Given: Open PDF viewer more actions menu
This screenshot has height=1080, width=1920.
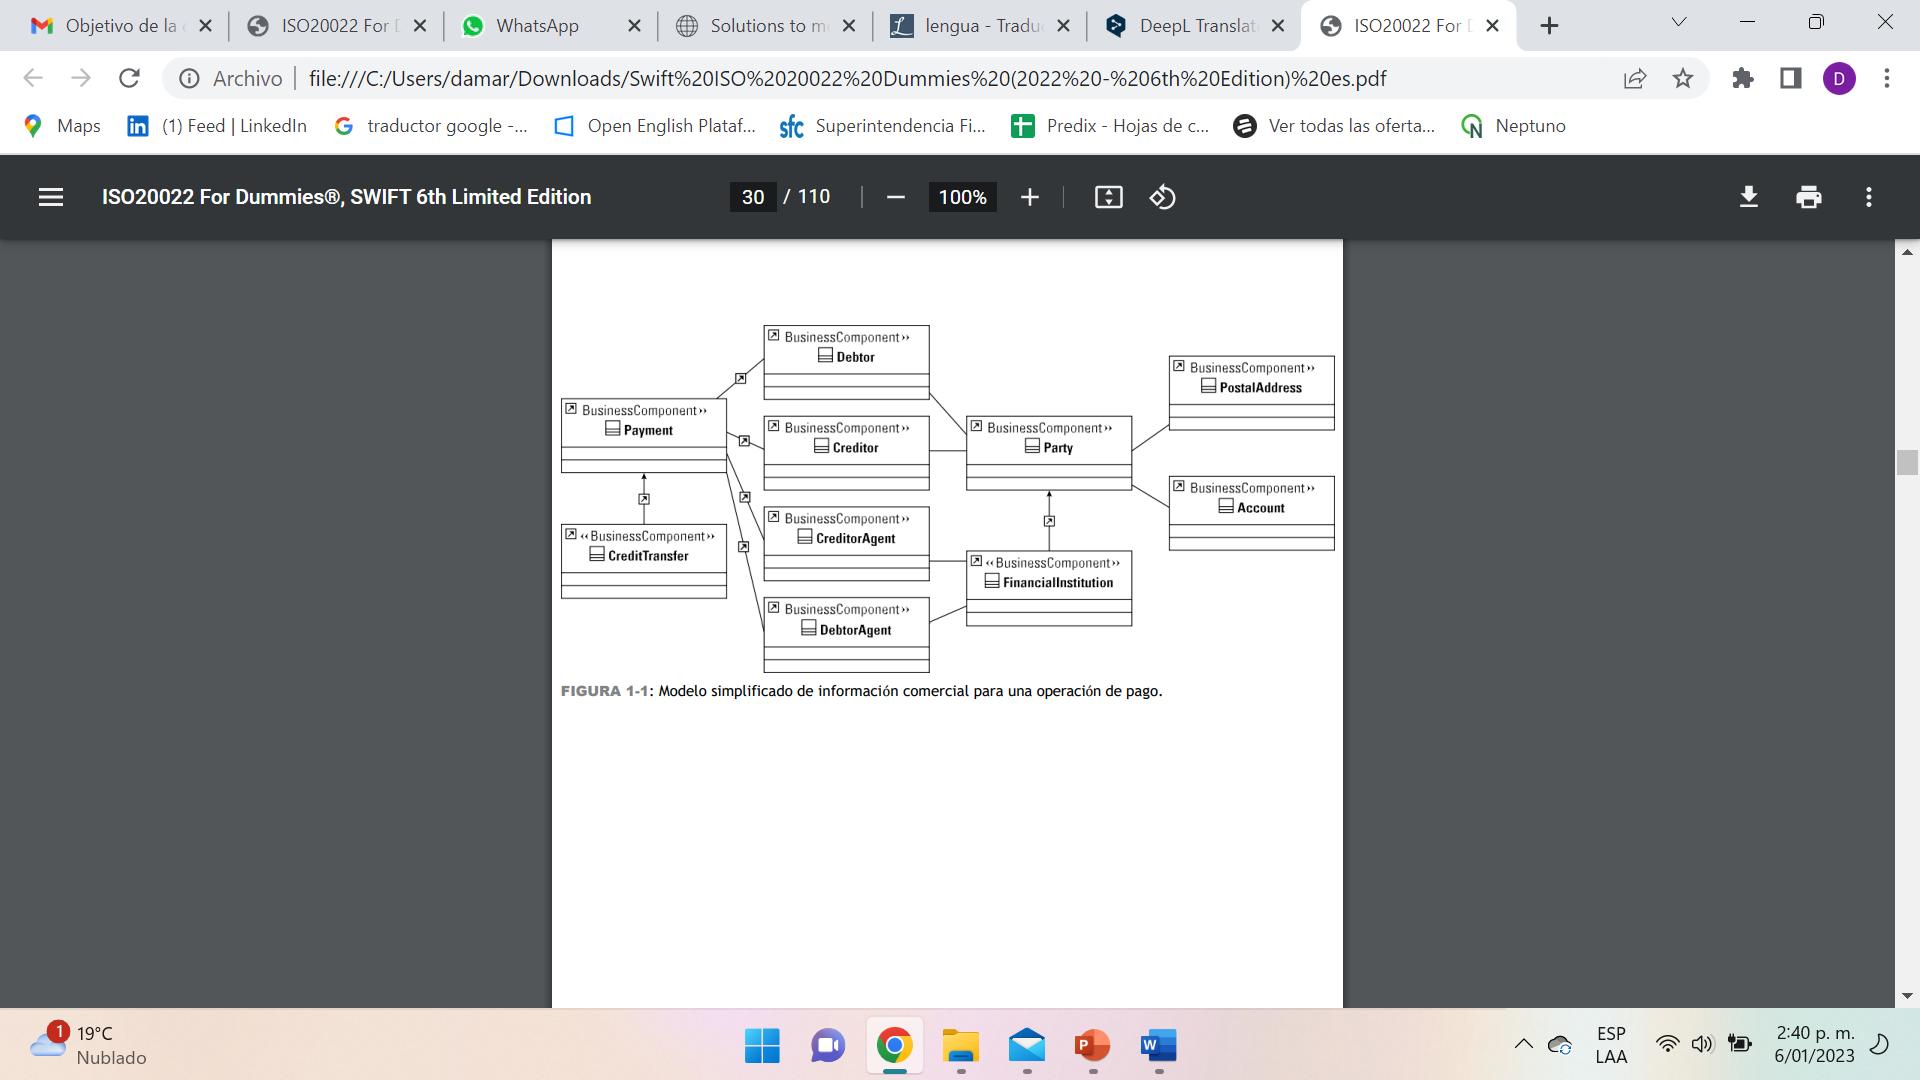Looking at the screenshot, I should point(1868,197).
